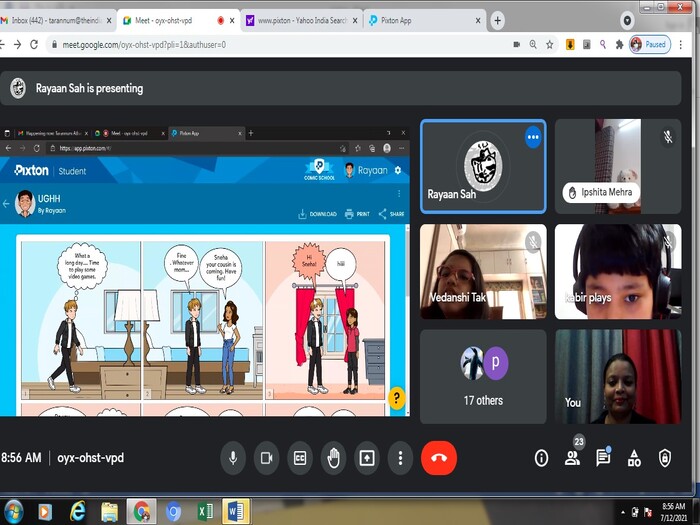The height and width of the screenshot is (525, 700).
Task: Show hidden tray icons arrow
Action: click(623, 512)
